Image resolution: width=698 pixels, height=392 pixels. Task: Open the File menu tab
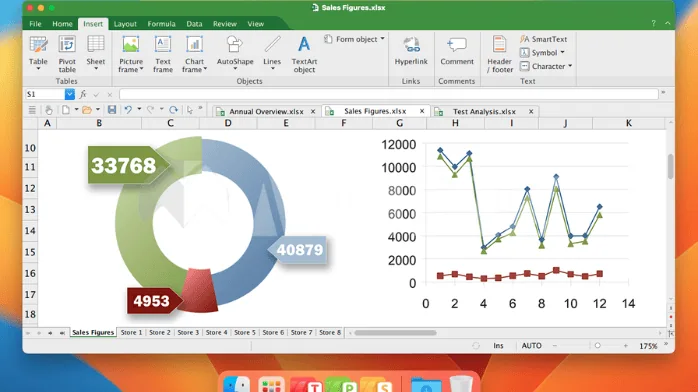[x=35, y=24]
